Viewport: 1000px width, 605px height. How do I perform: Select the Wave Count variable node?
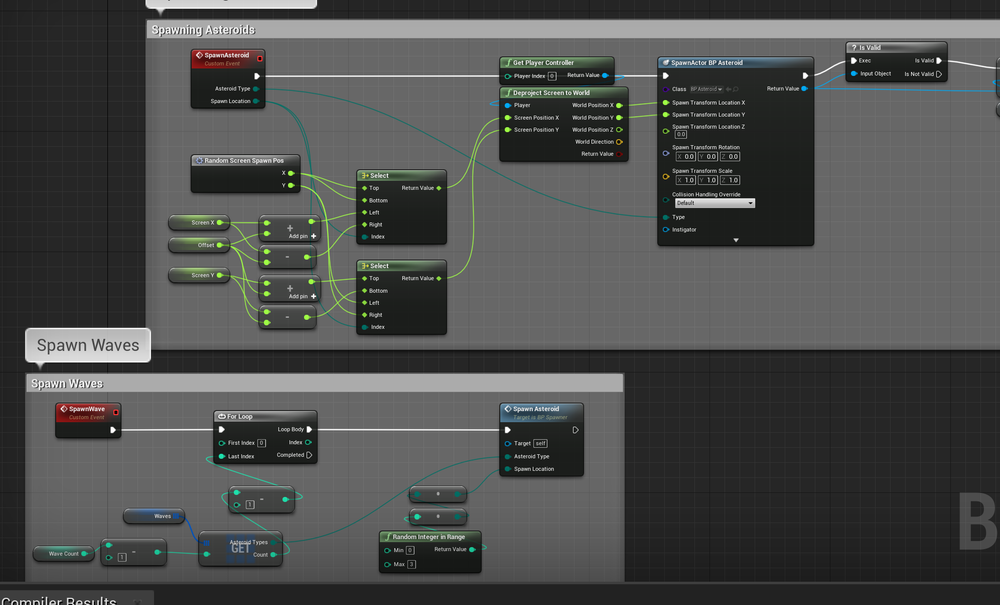click(x=64, y=553)
